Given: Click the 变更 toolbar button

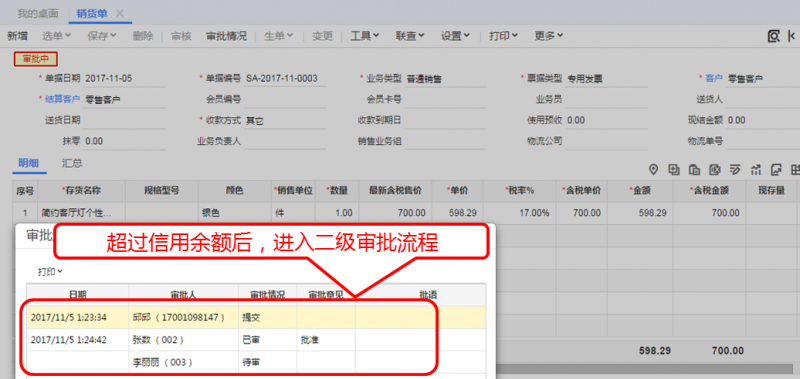Looking at the screenshot, I should [322, 36].
